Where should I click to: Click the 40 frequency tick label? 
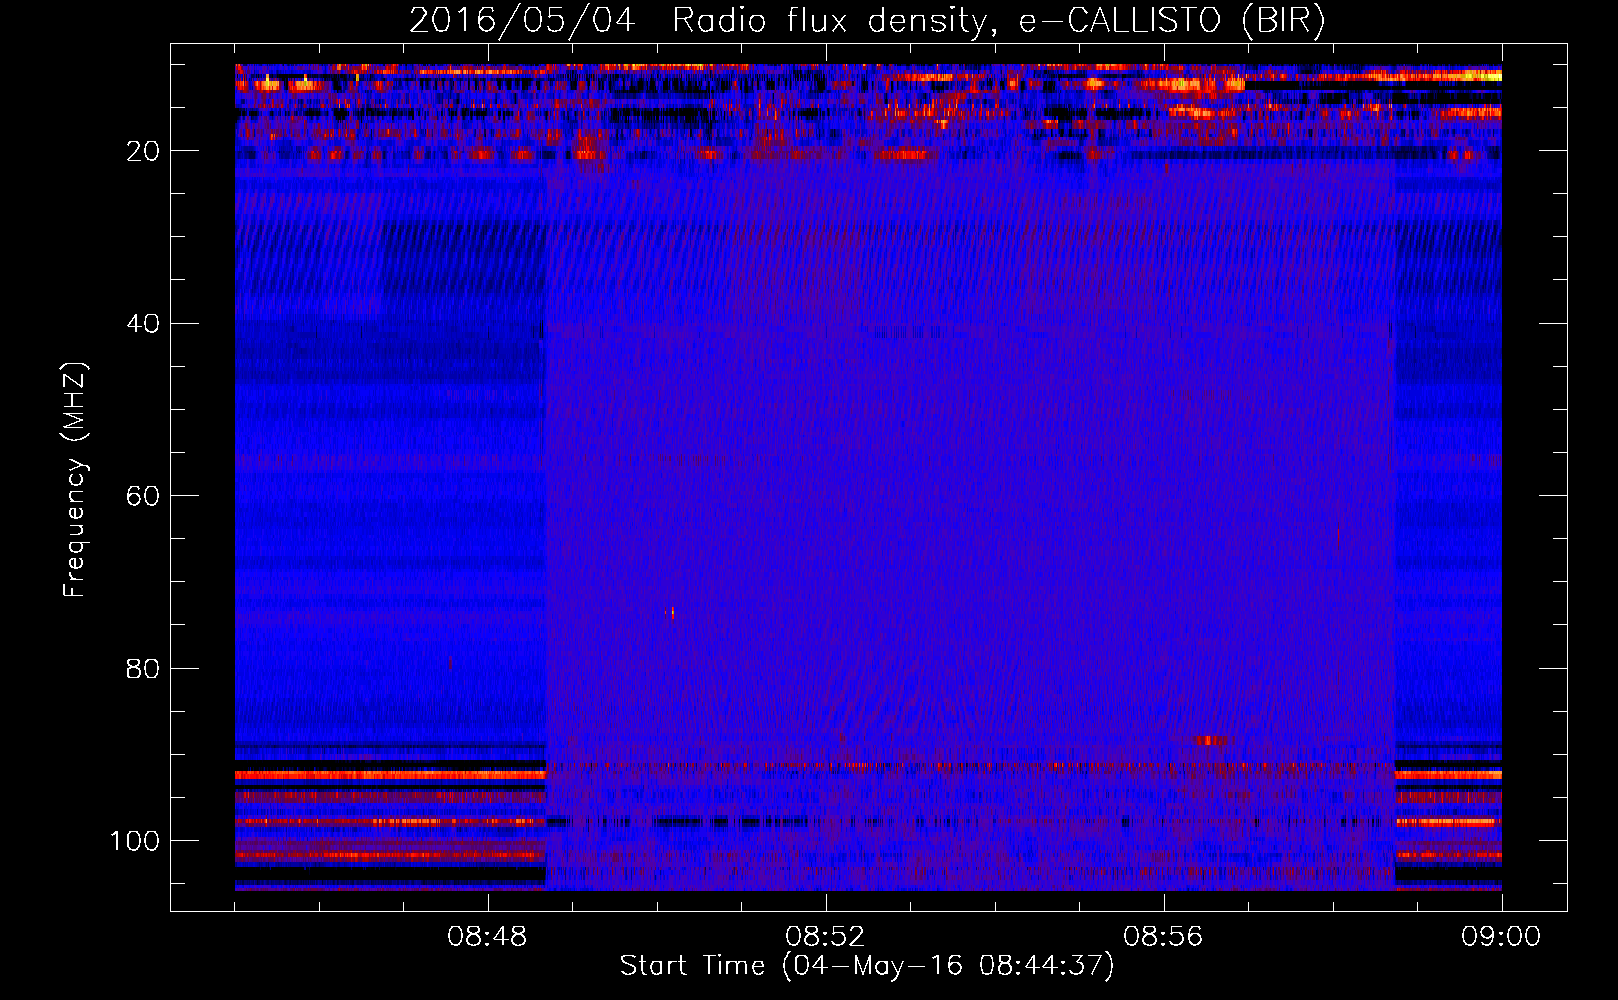(144, 324)
